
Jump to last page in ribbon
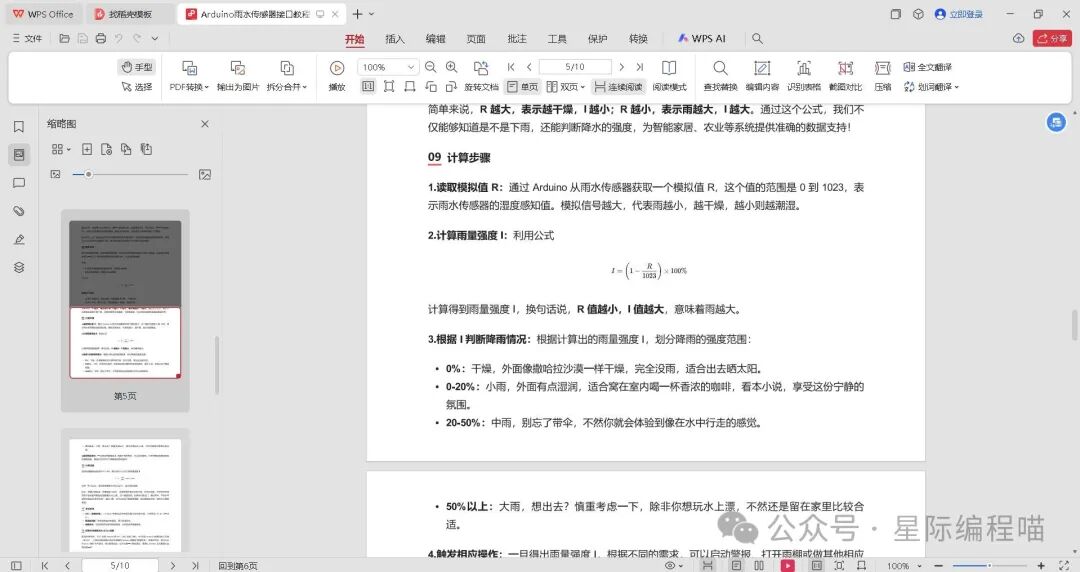640,67
